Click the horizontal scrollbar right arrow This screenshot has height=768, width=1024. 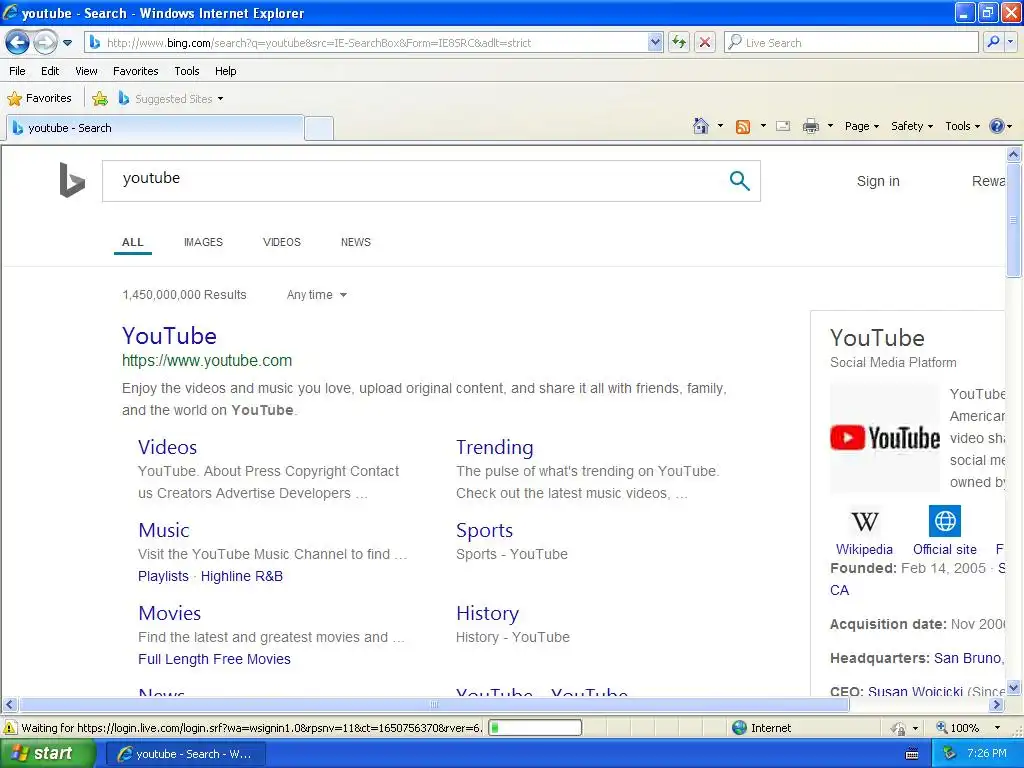(x=996, y=705)
